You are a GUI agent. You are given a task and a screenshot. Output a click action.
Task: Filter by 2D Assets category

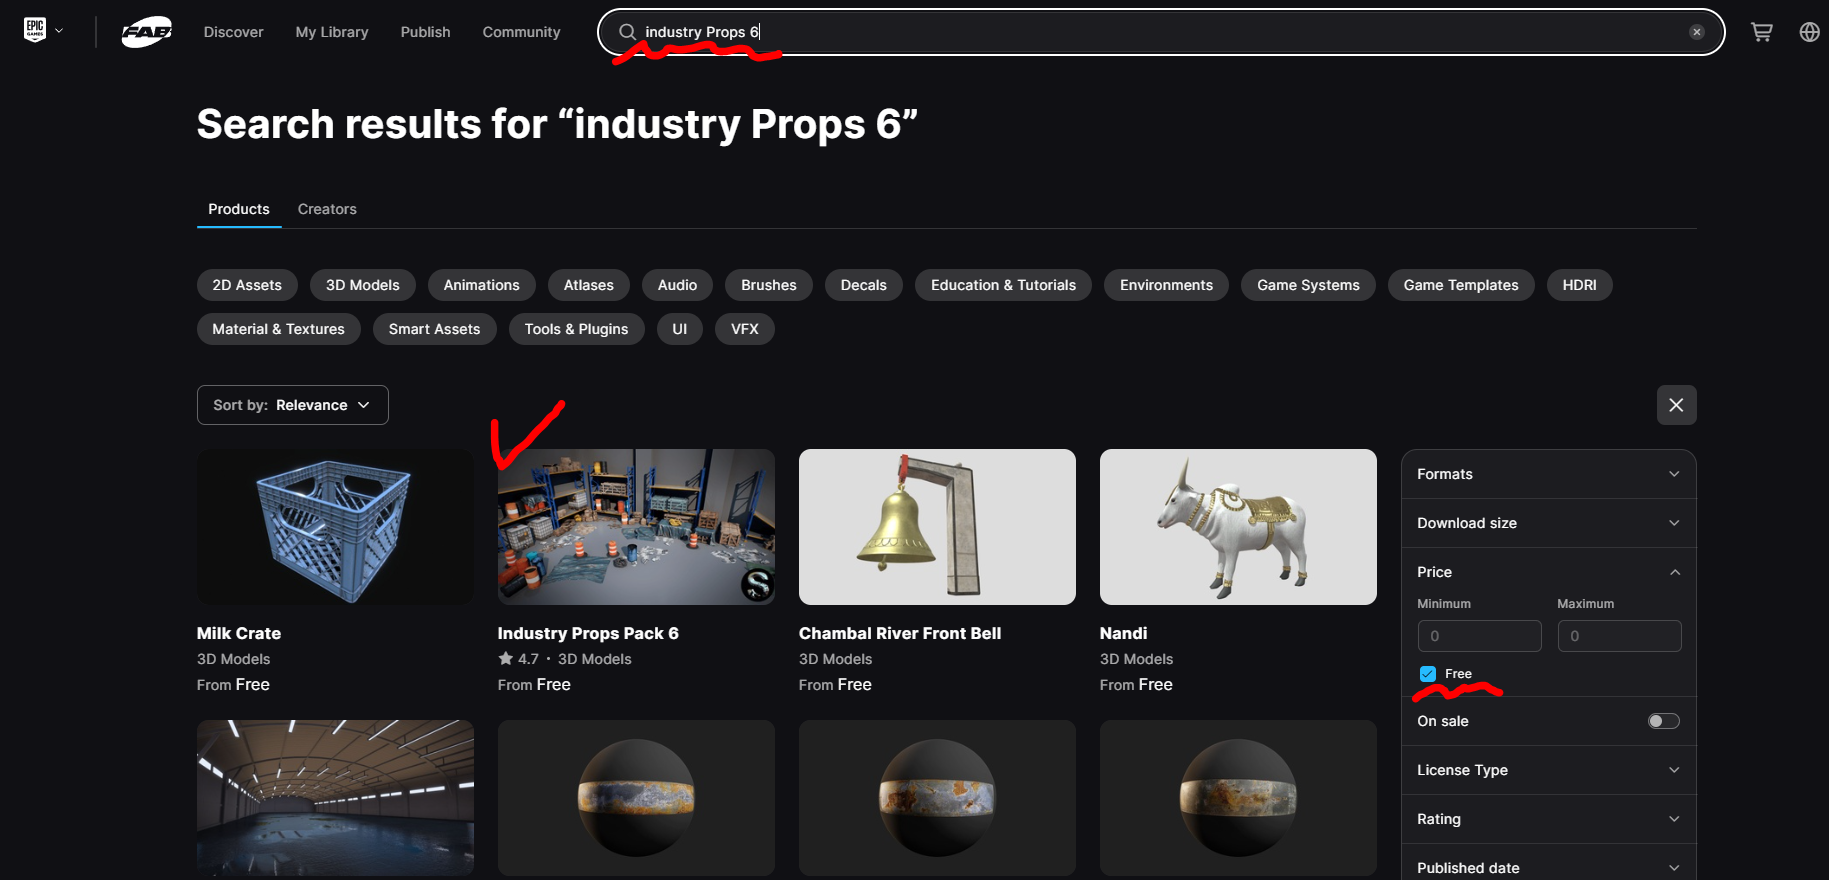tap(247, 285)
